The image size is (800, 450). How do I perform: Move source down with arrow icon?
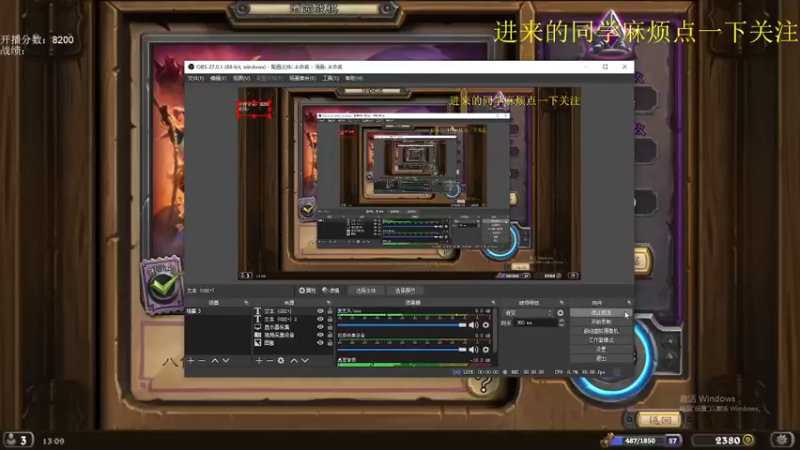pyautogui.click(x=305, y=360)
